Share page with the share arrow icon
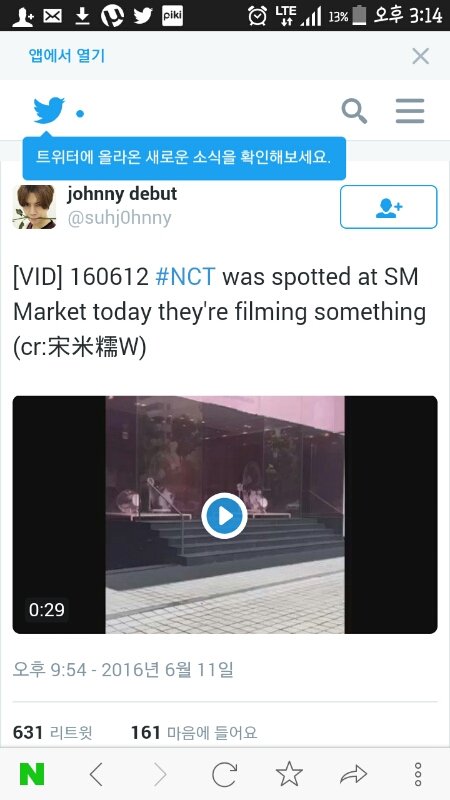The width and height of the screenshot is (450, 800). click(x=354, y=774)
